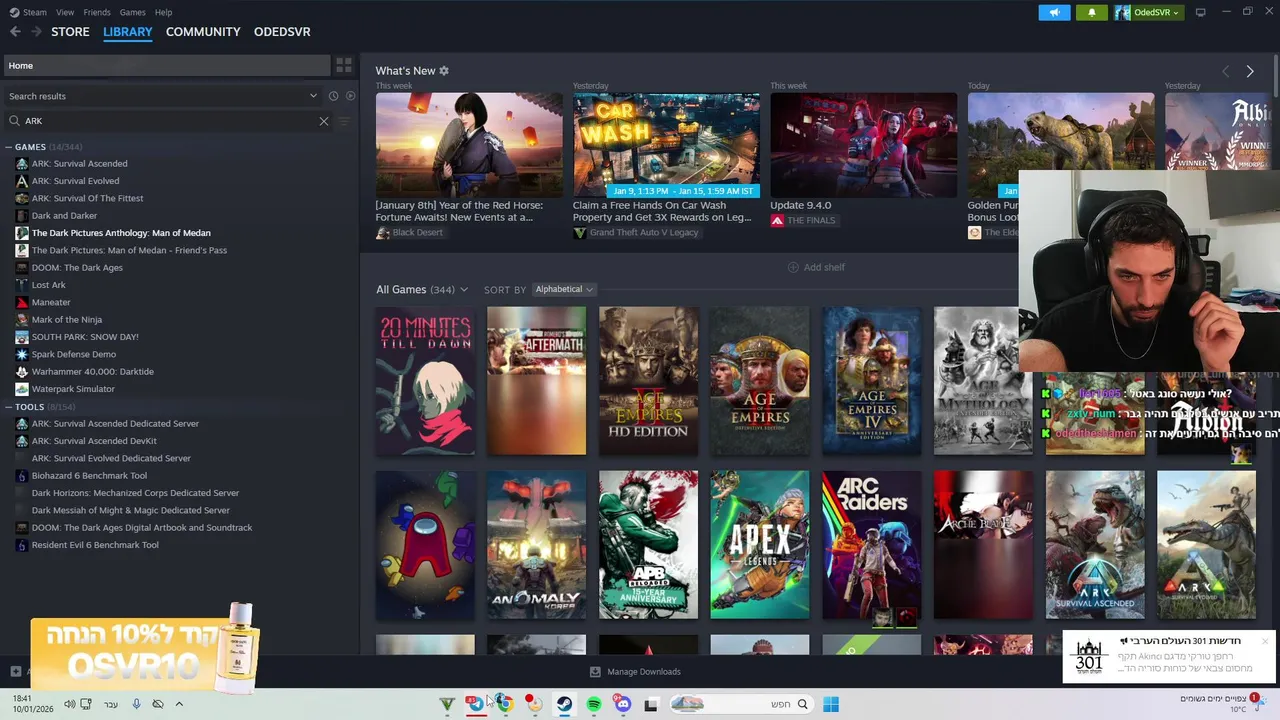Open the Help menu
Viewport: 1280px width, 720px height.
[164, 12]
